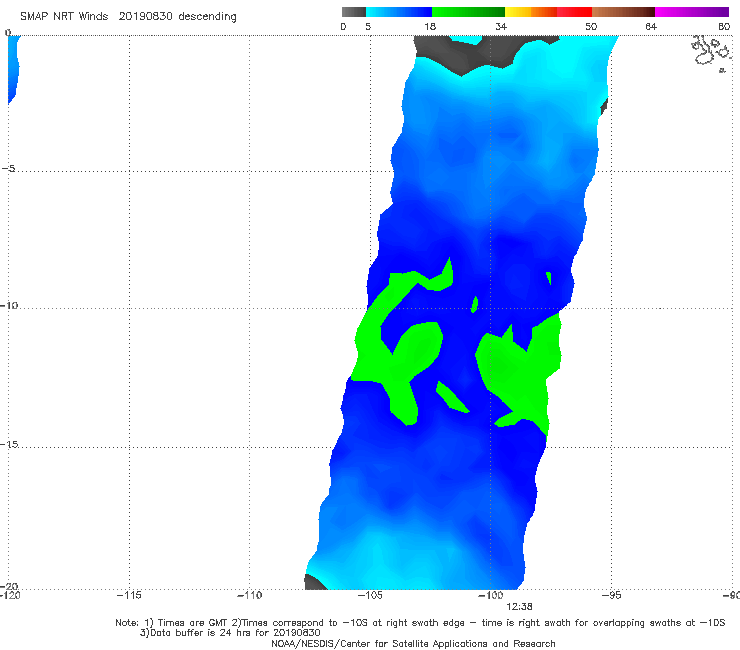Click the '-5' latitude axis label
This screenshot has width=740, height=650.
8,168
